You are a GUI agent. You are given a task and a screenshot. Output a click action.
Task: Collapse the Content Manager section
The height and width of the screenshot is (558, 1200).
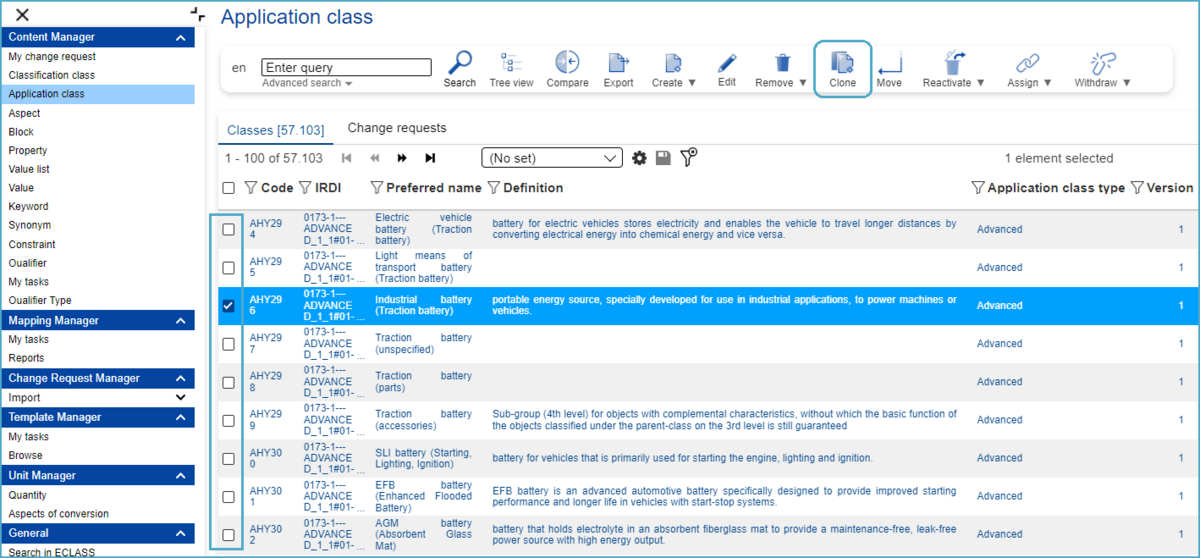coord(181,37)
